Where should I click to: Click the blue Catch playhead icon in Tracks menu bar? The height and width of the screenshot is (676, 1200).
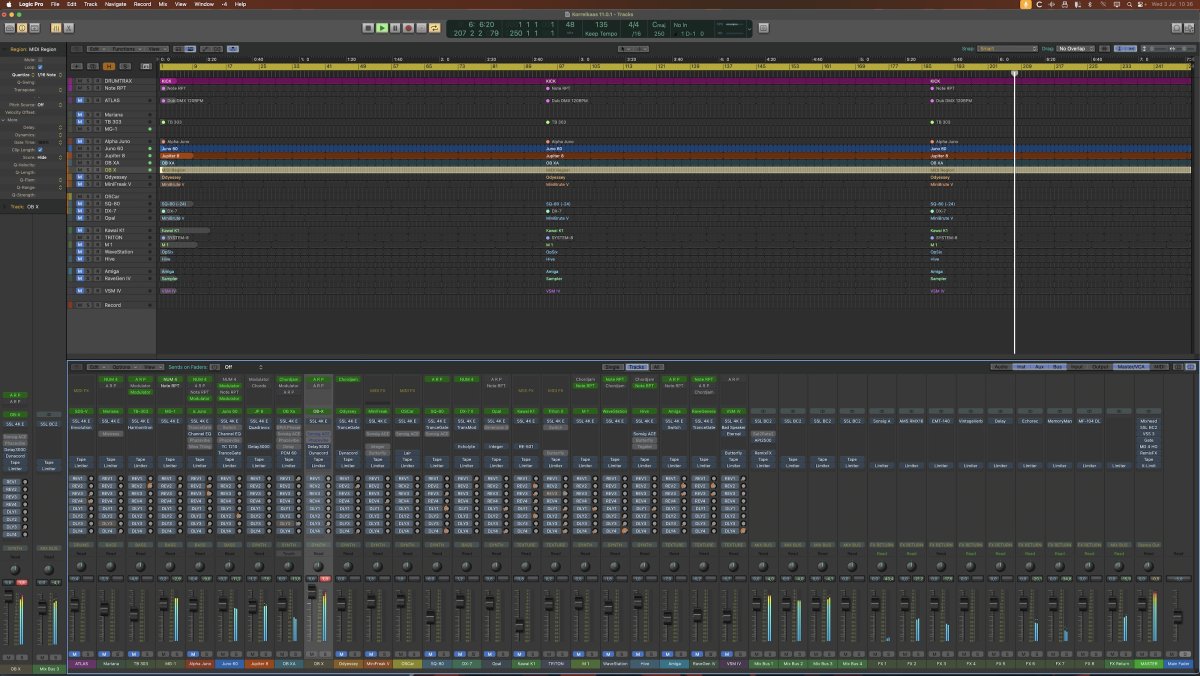click(232, 49)
